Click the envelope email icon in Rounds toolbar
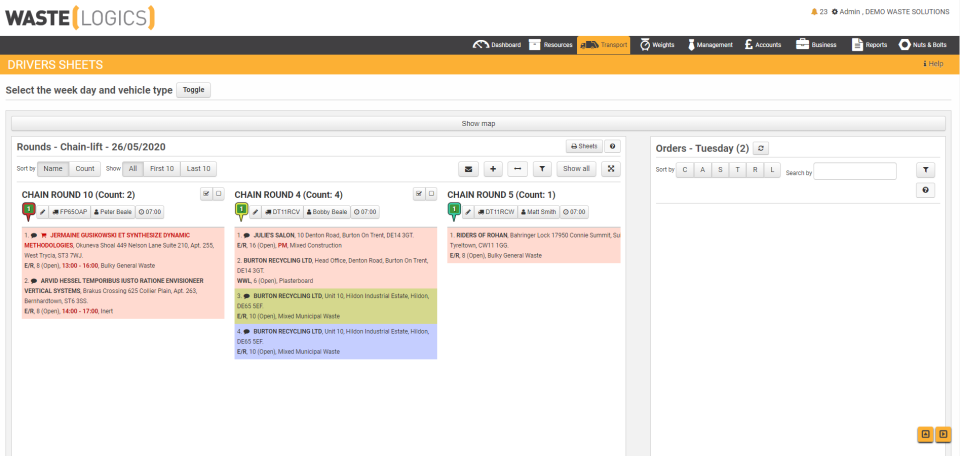This screenshot has width=960, height=456. click(x=468, y=169)
